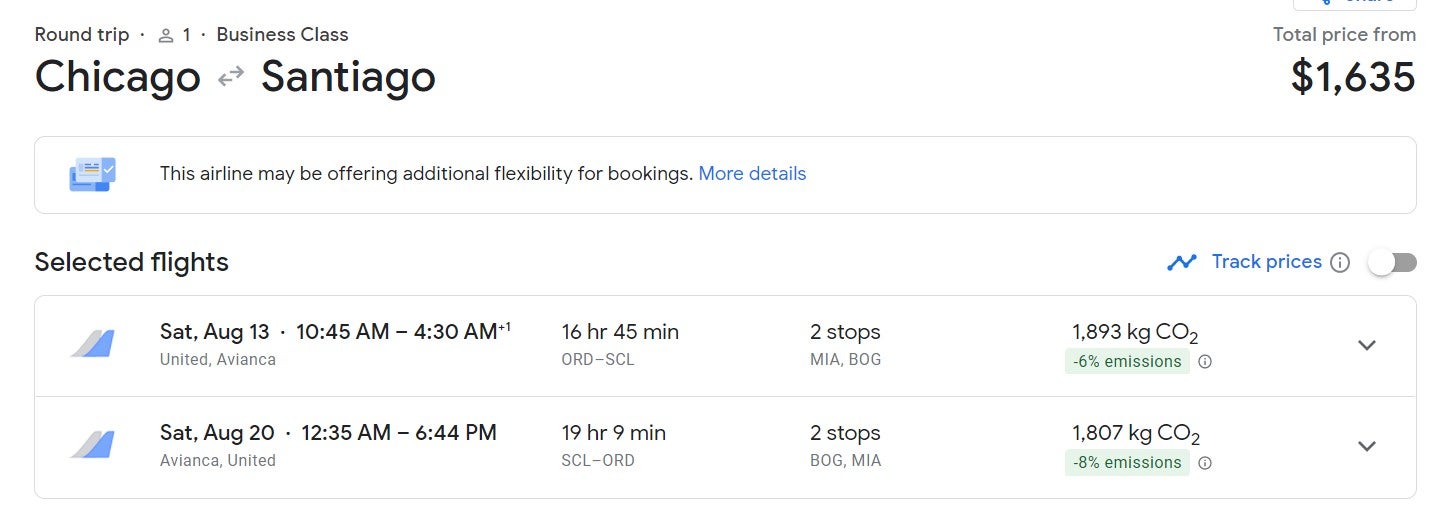Open the More details link
Viewport: 1441px width, 523px height.
tap(752, 174)
